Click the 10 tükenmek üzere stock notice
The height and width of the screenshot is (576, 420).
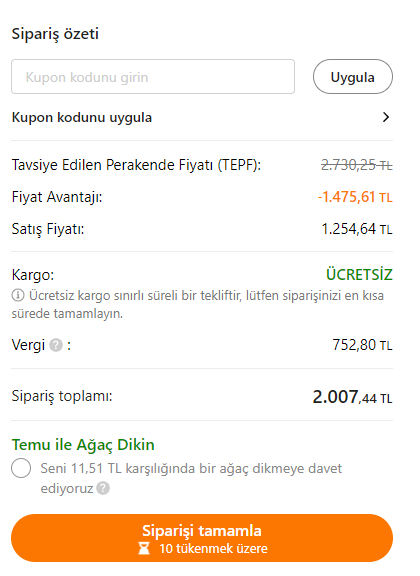213,549
